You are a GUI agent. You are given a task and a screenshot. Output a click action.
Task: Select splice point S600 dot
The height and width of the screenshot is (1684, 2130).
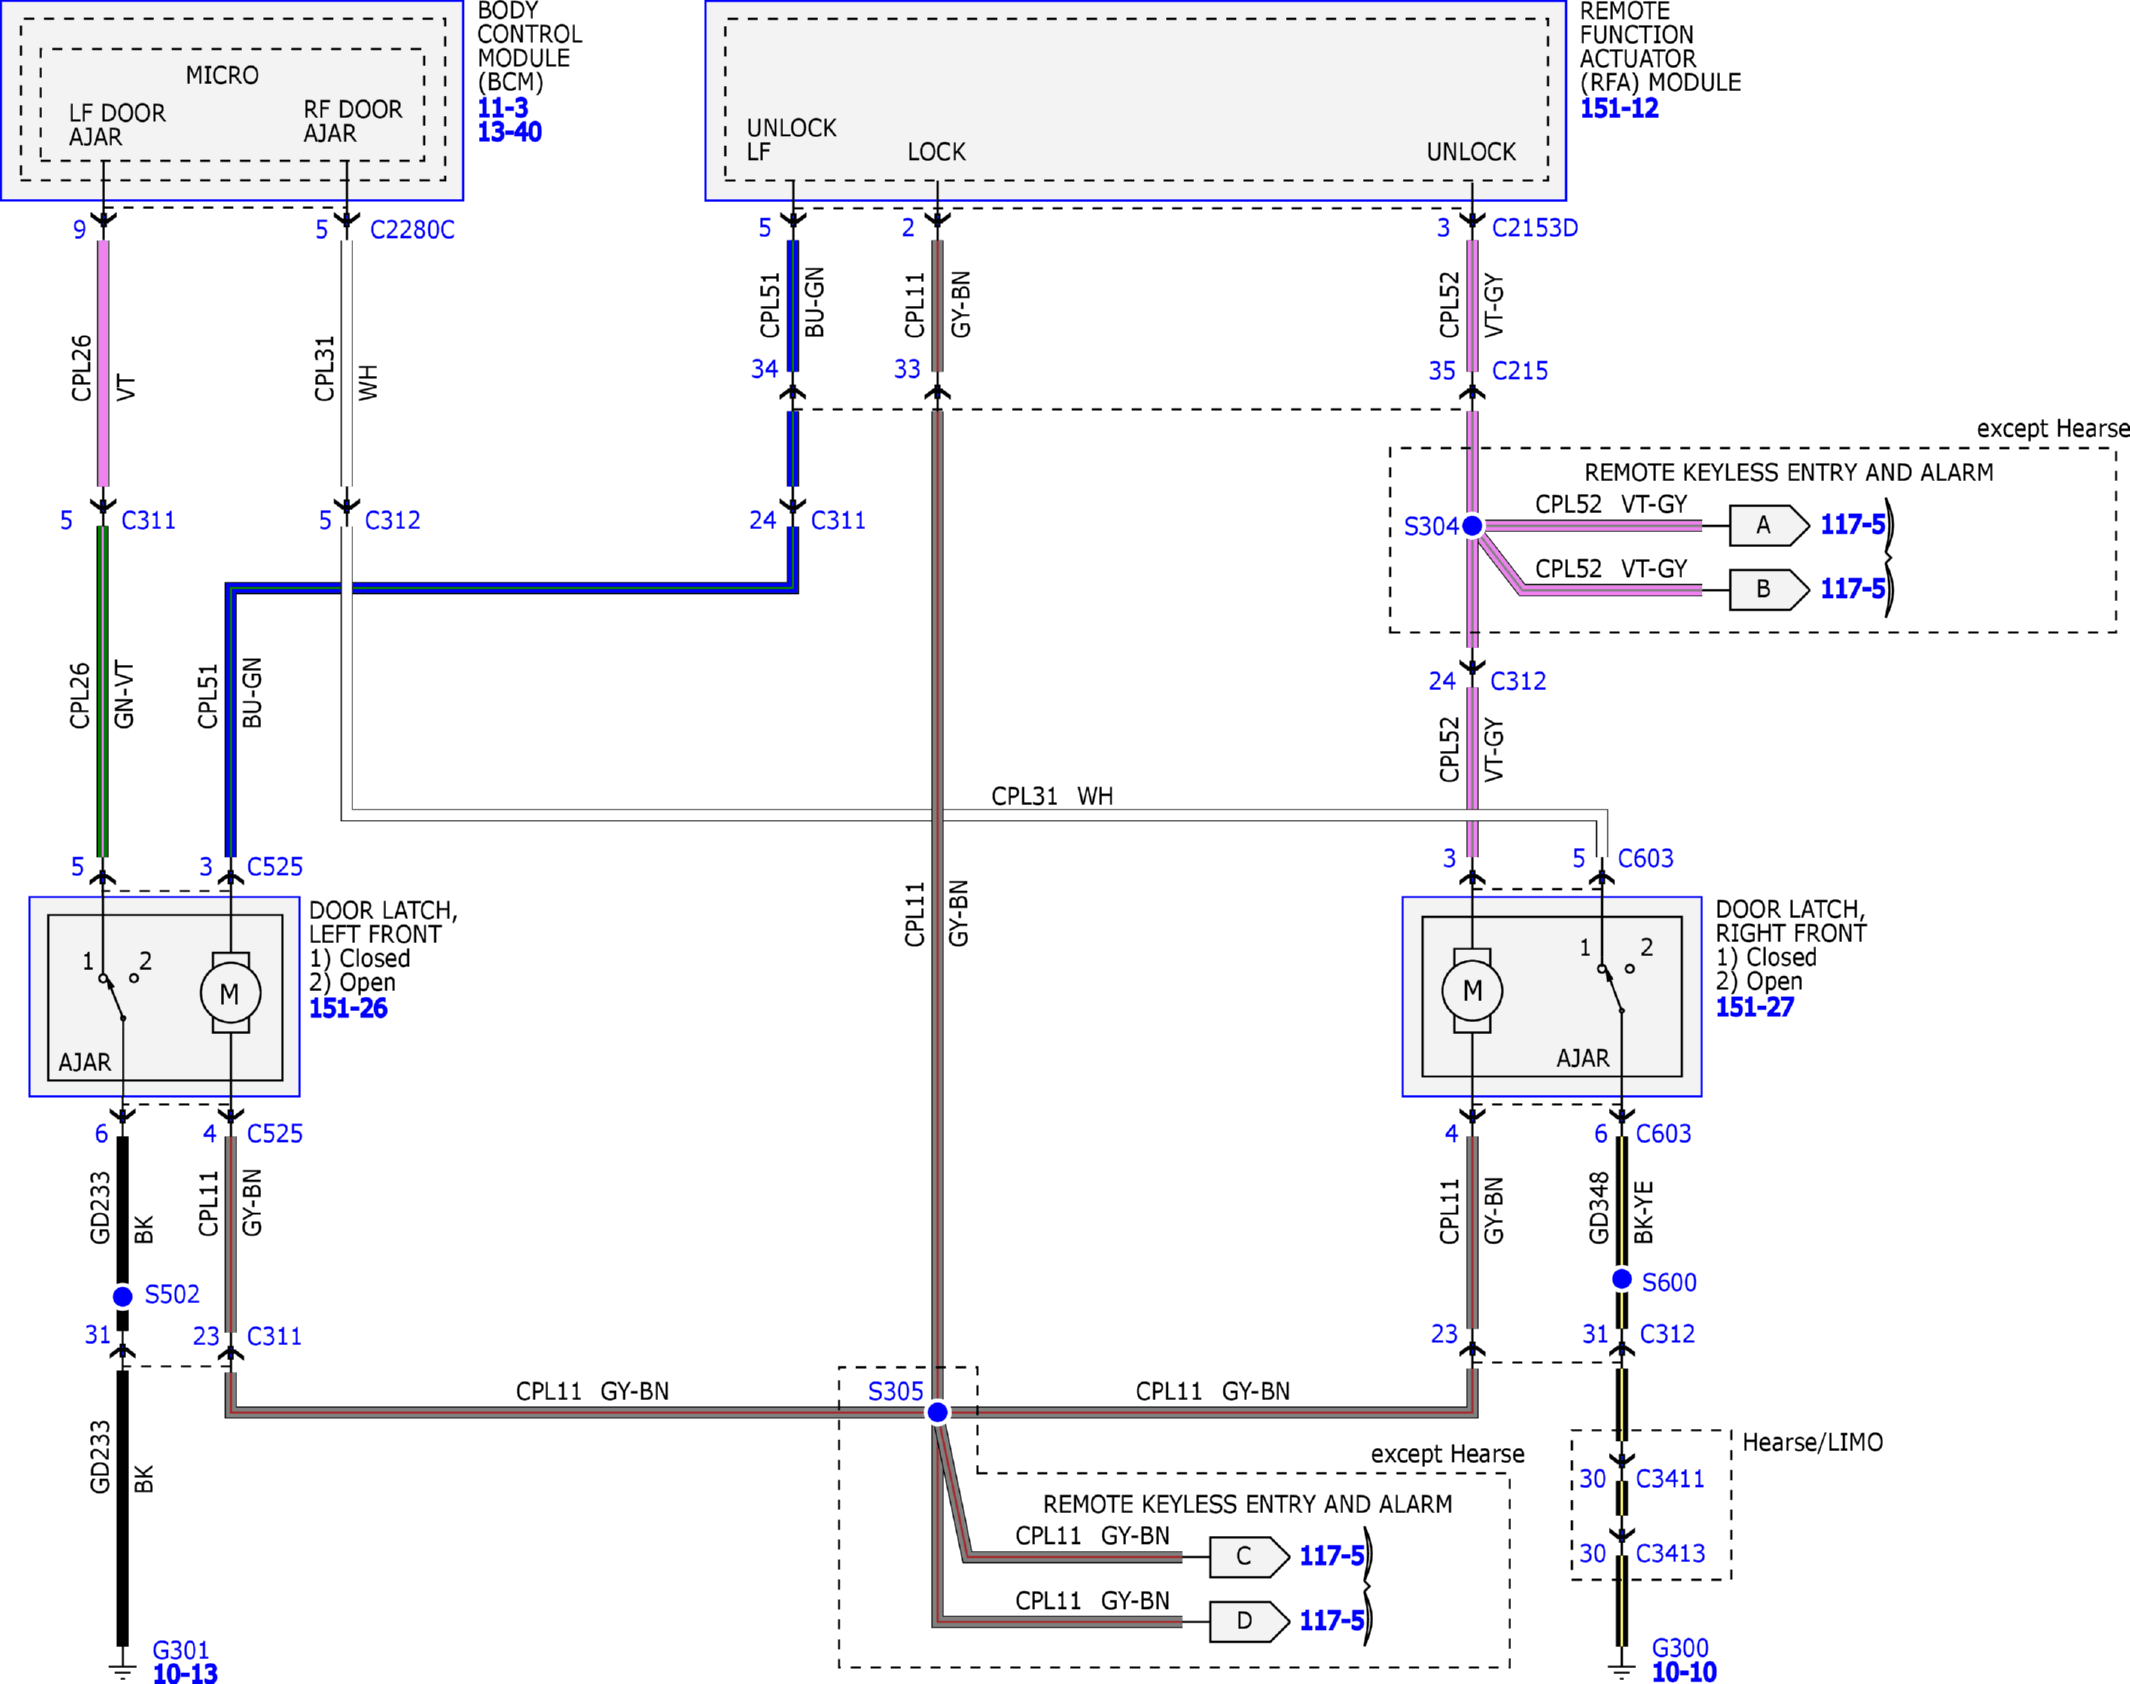coord(1621,1279)
